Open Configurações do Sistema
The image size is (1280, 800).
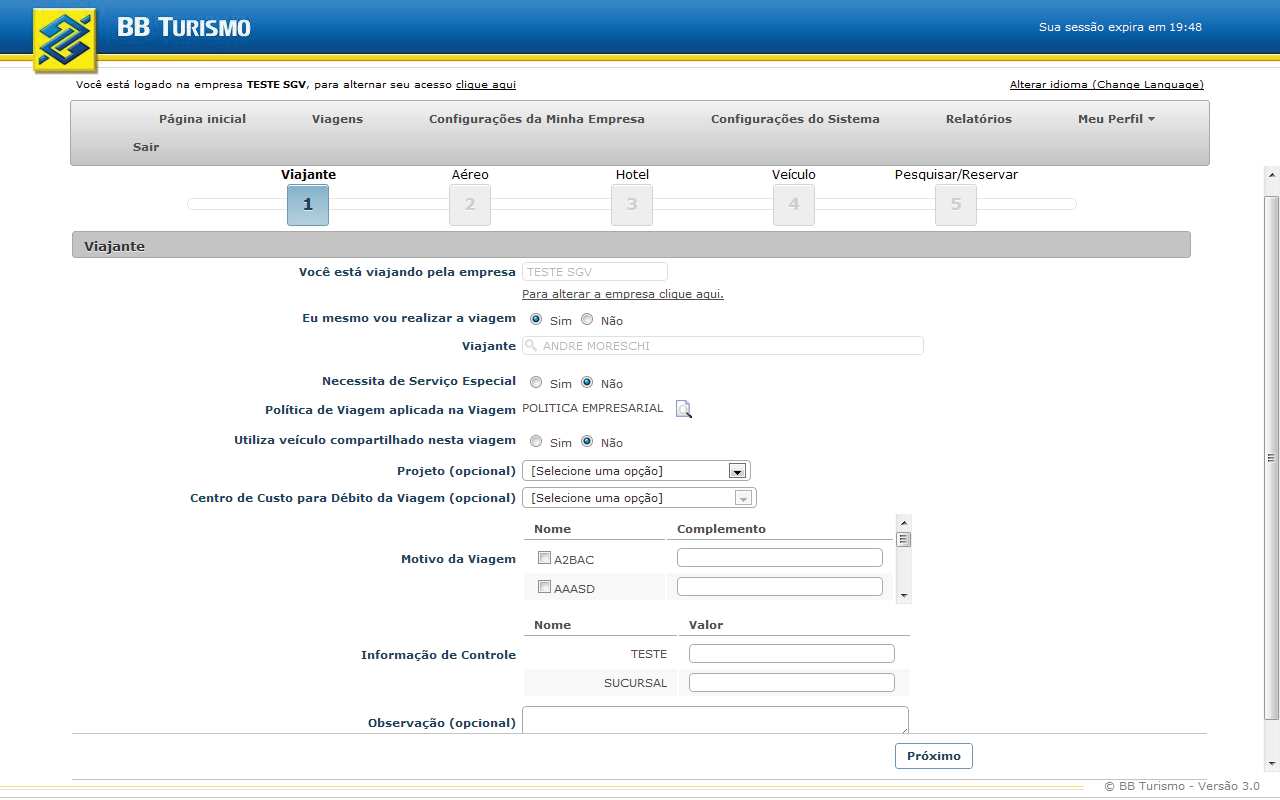(x=795, y=119)
